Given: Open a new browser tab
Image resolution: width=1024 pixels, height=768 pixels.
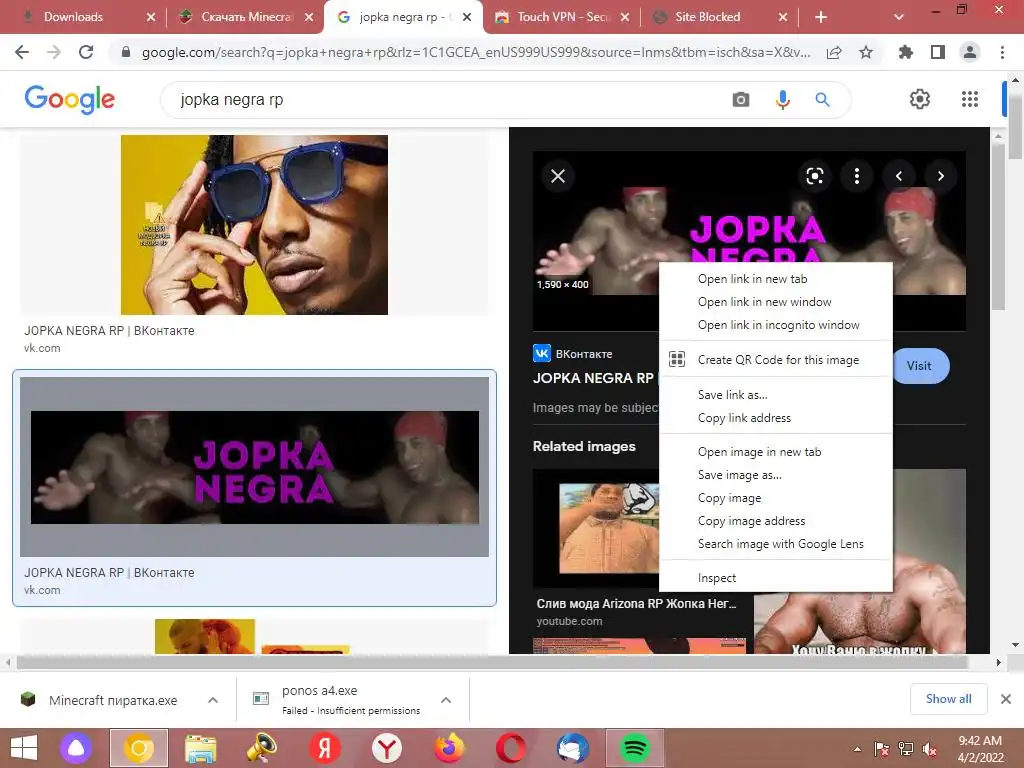Looking at the screenshot, I should pos(821,17).
